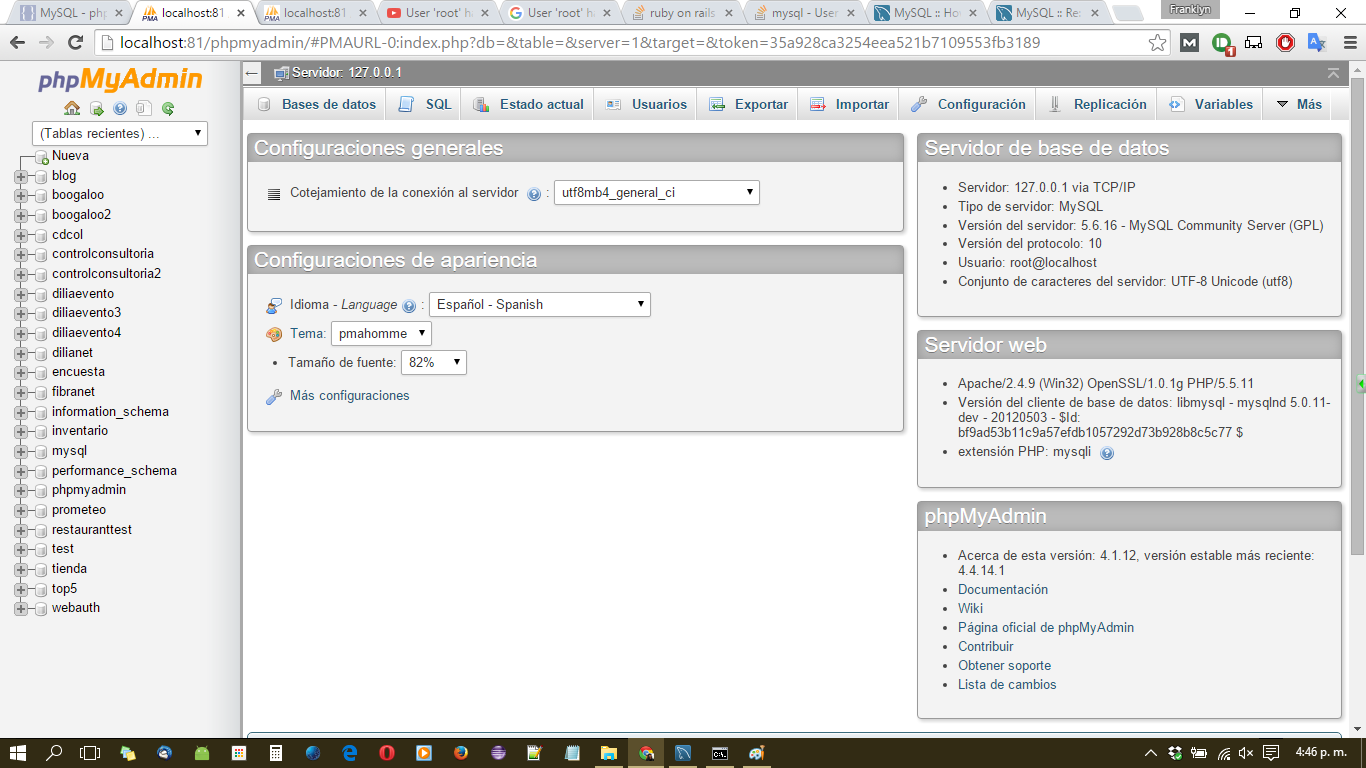Screen dimensions: 1366x768
Task: Reload the navigation panel with green refresh icon
Action: coord(168,108)
